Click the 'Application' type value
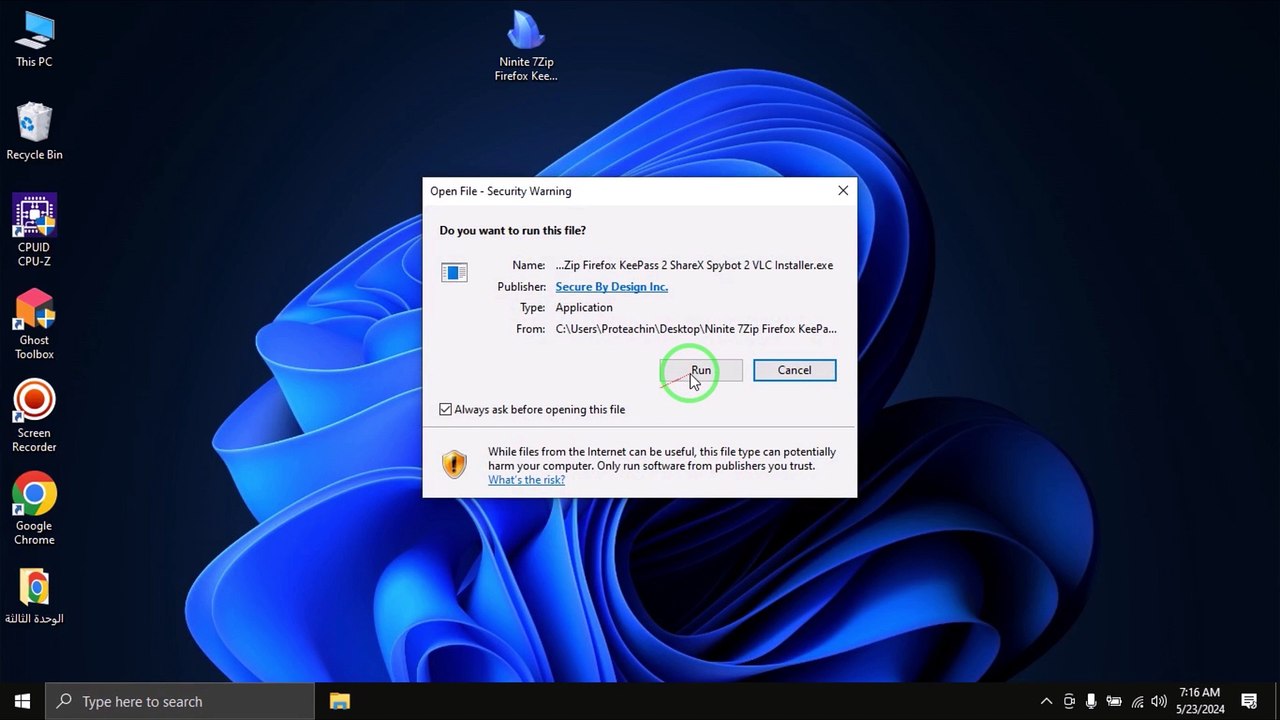Viewport: 1280px width, 720px height. [x=584, y=307]
